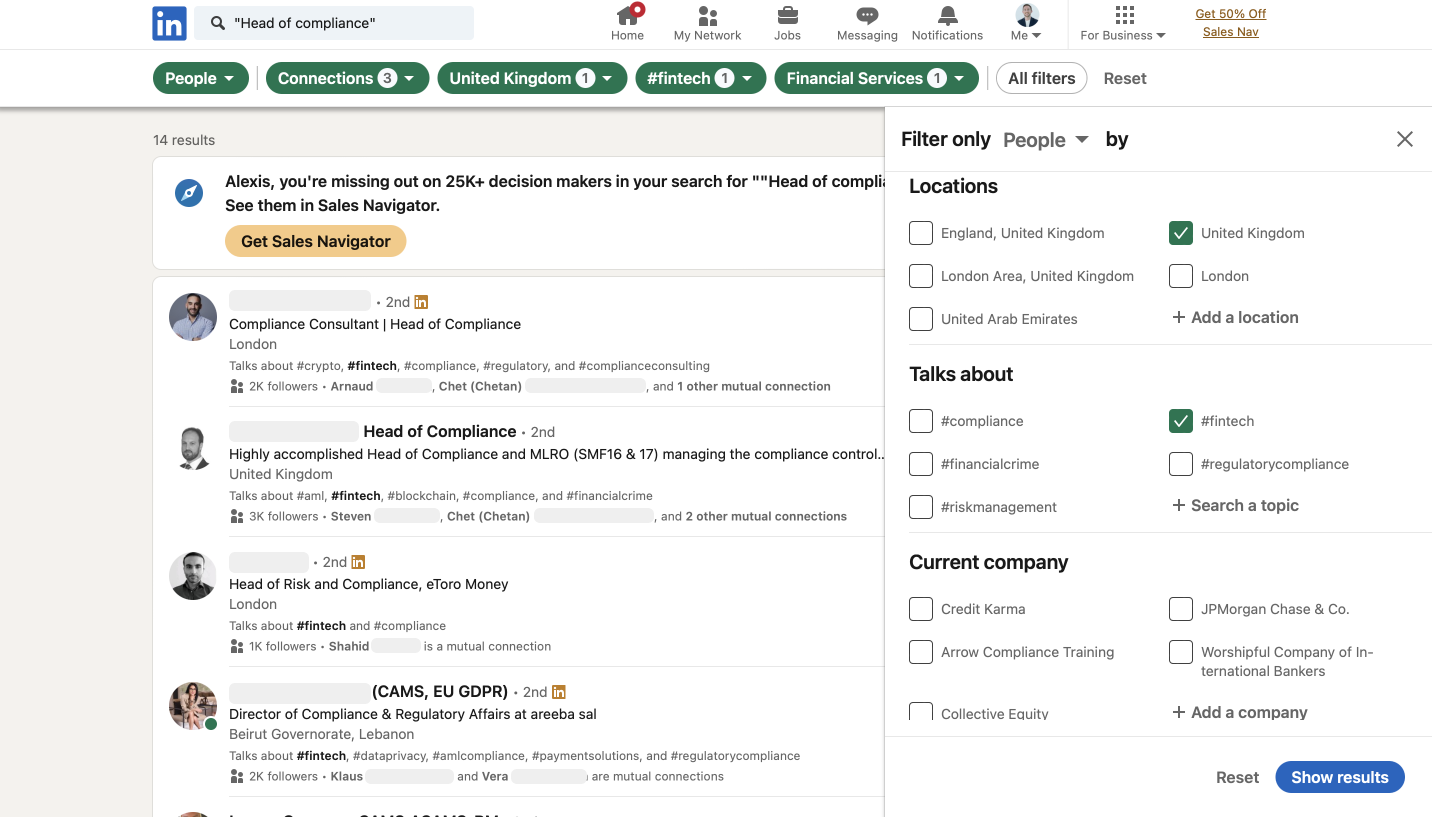Click followers icon in 2K followers Klaus row

(x=237, y=776)
